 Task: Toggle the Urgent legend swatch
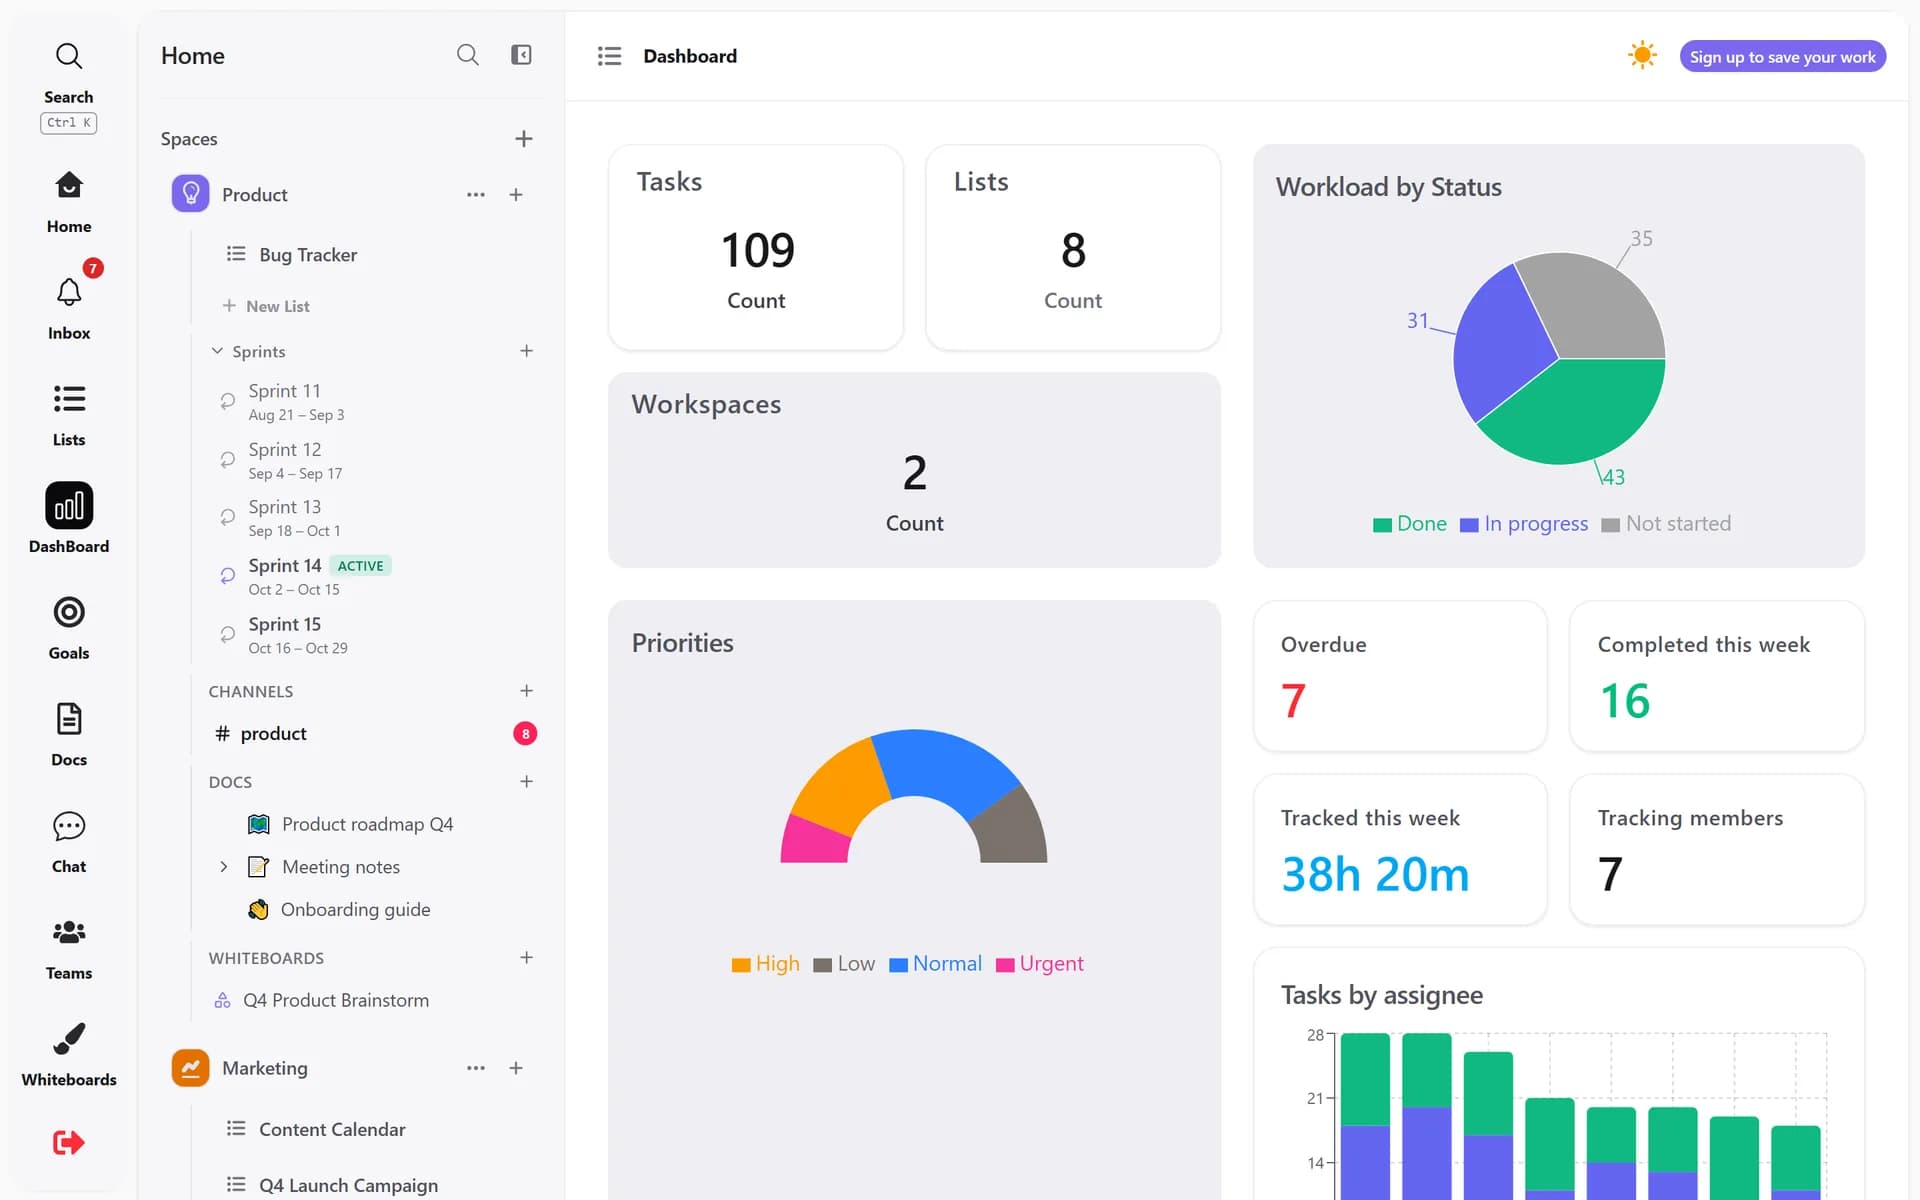click(1005, 965)
